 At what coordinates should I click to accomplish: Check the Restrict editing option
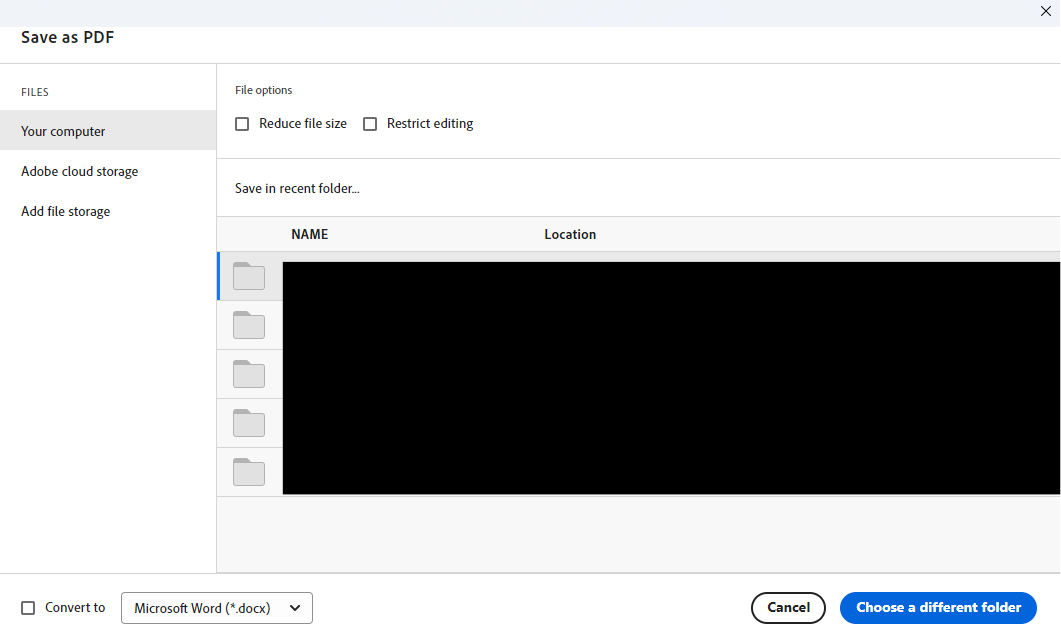point(370,123)
